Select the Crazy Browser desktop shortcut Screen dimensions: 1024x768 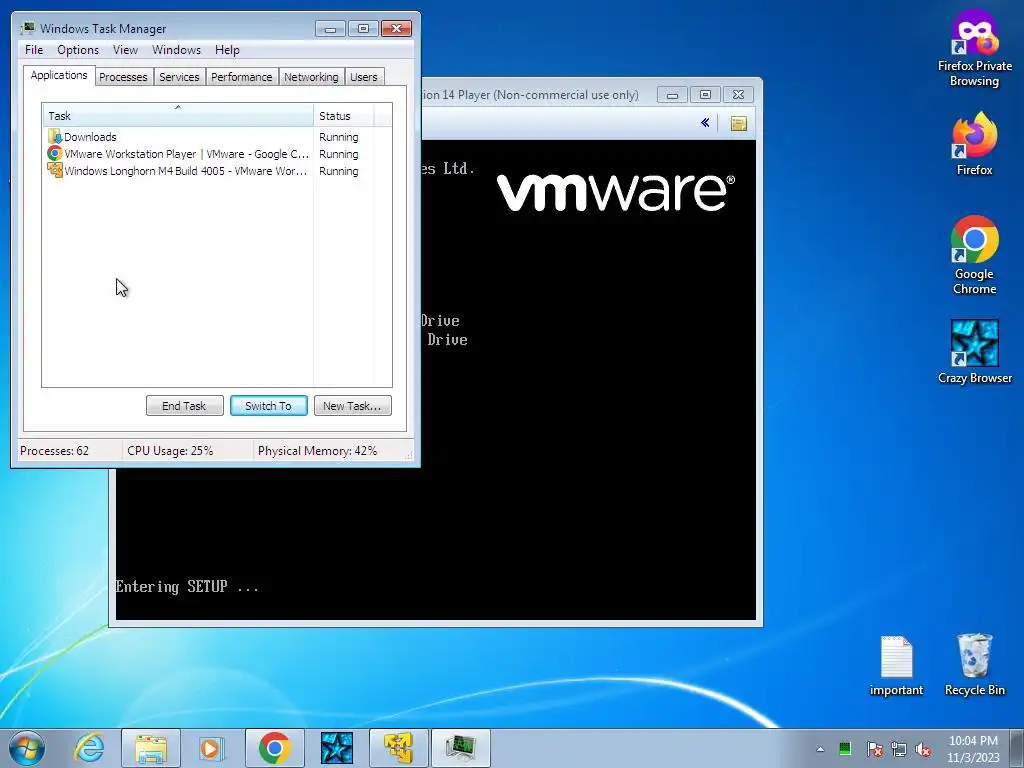(x=974, y=351)
